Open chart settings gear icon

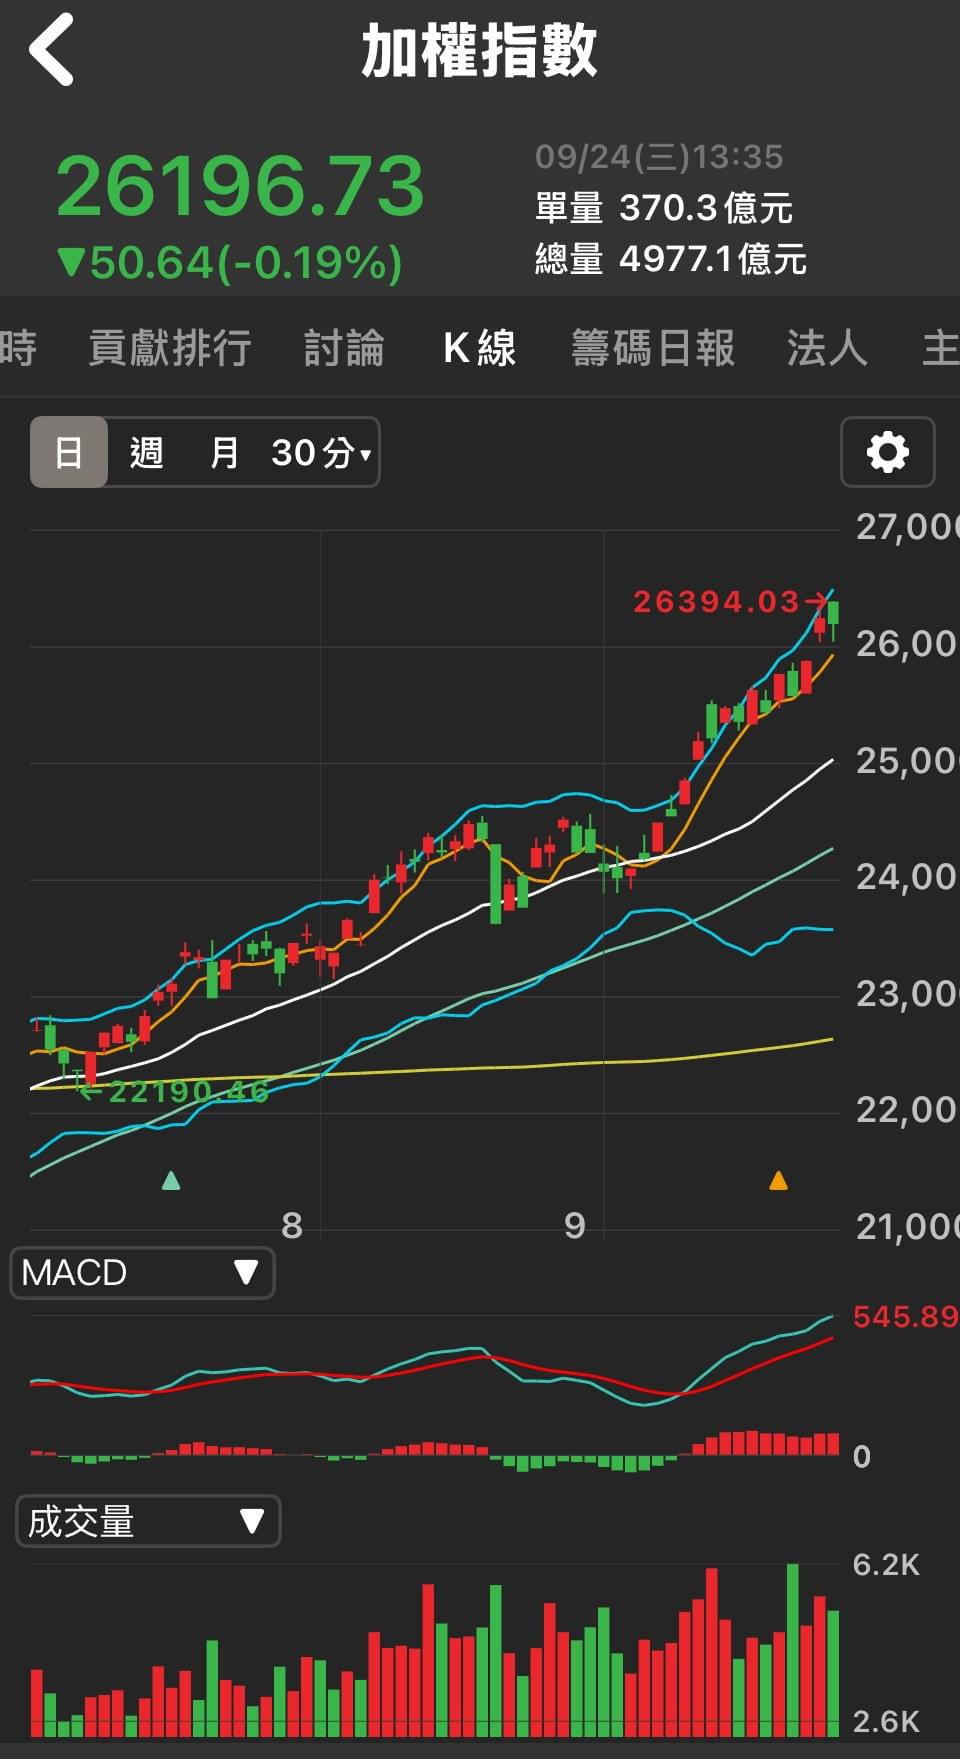(x=888, y=452)
